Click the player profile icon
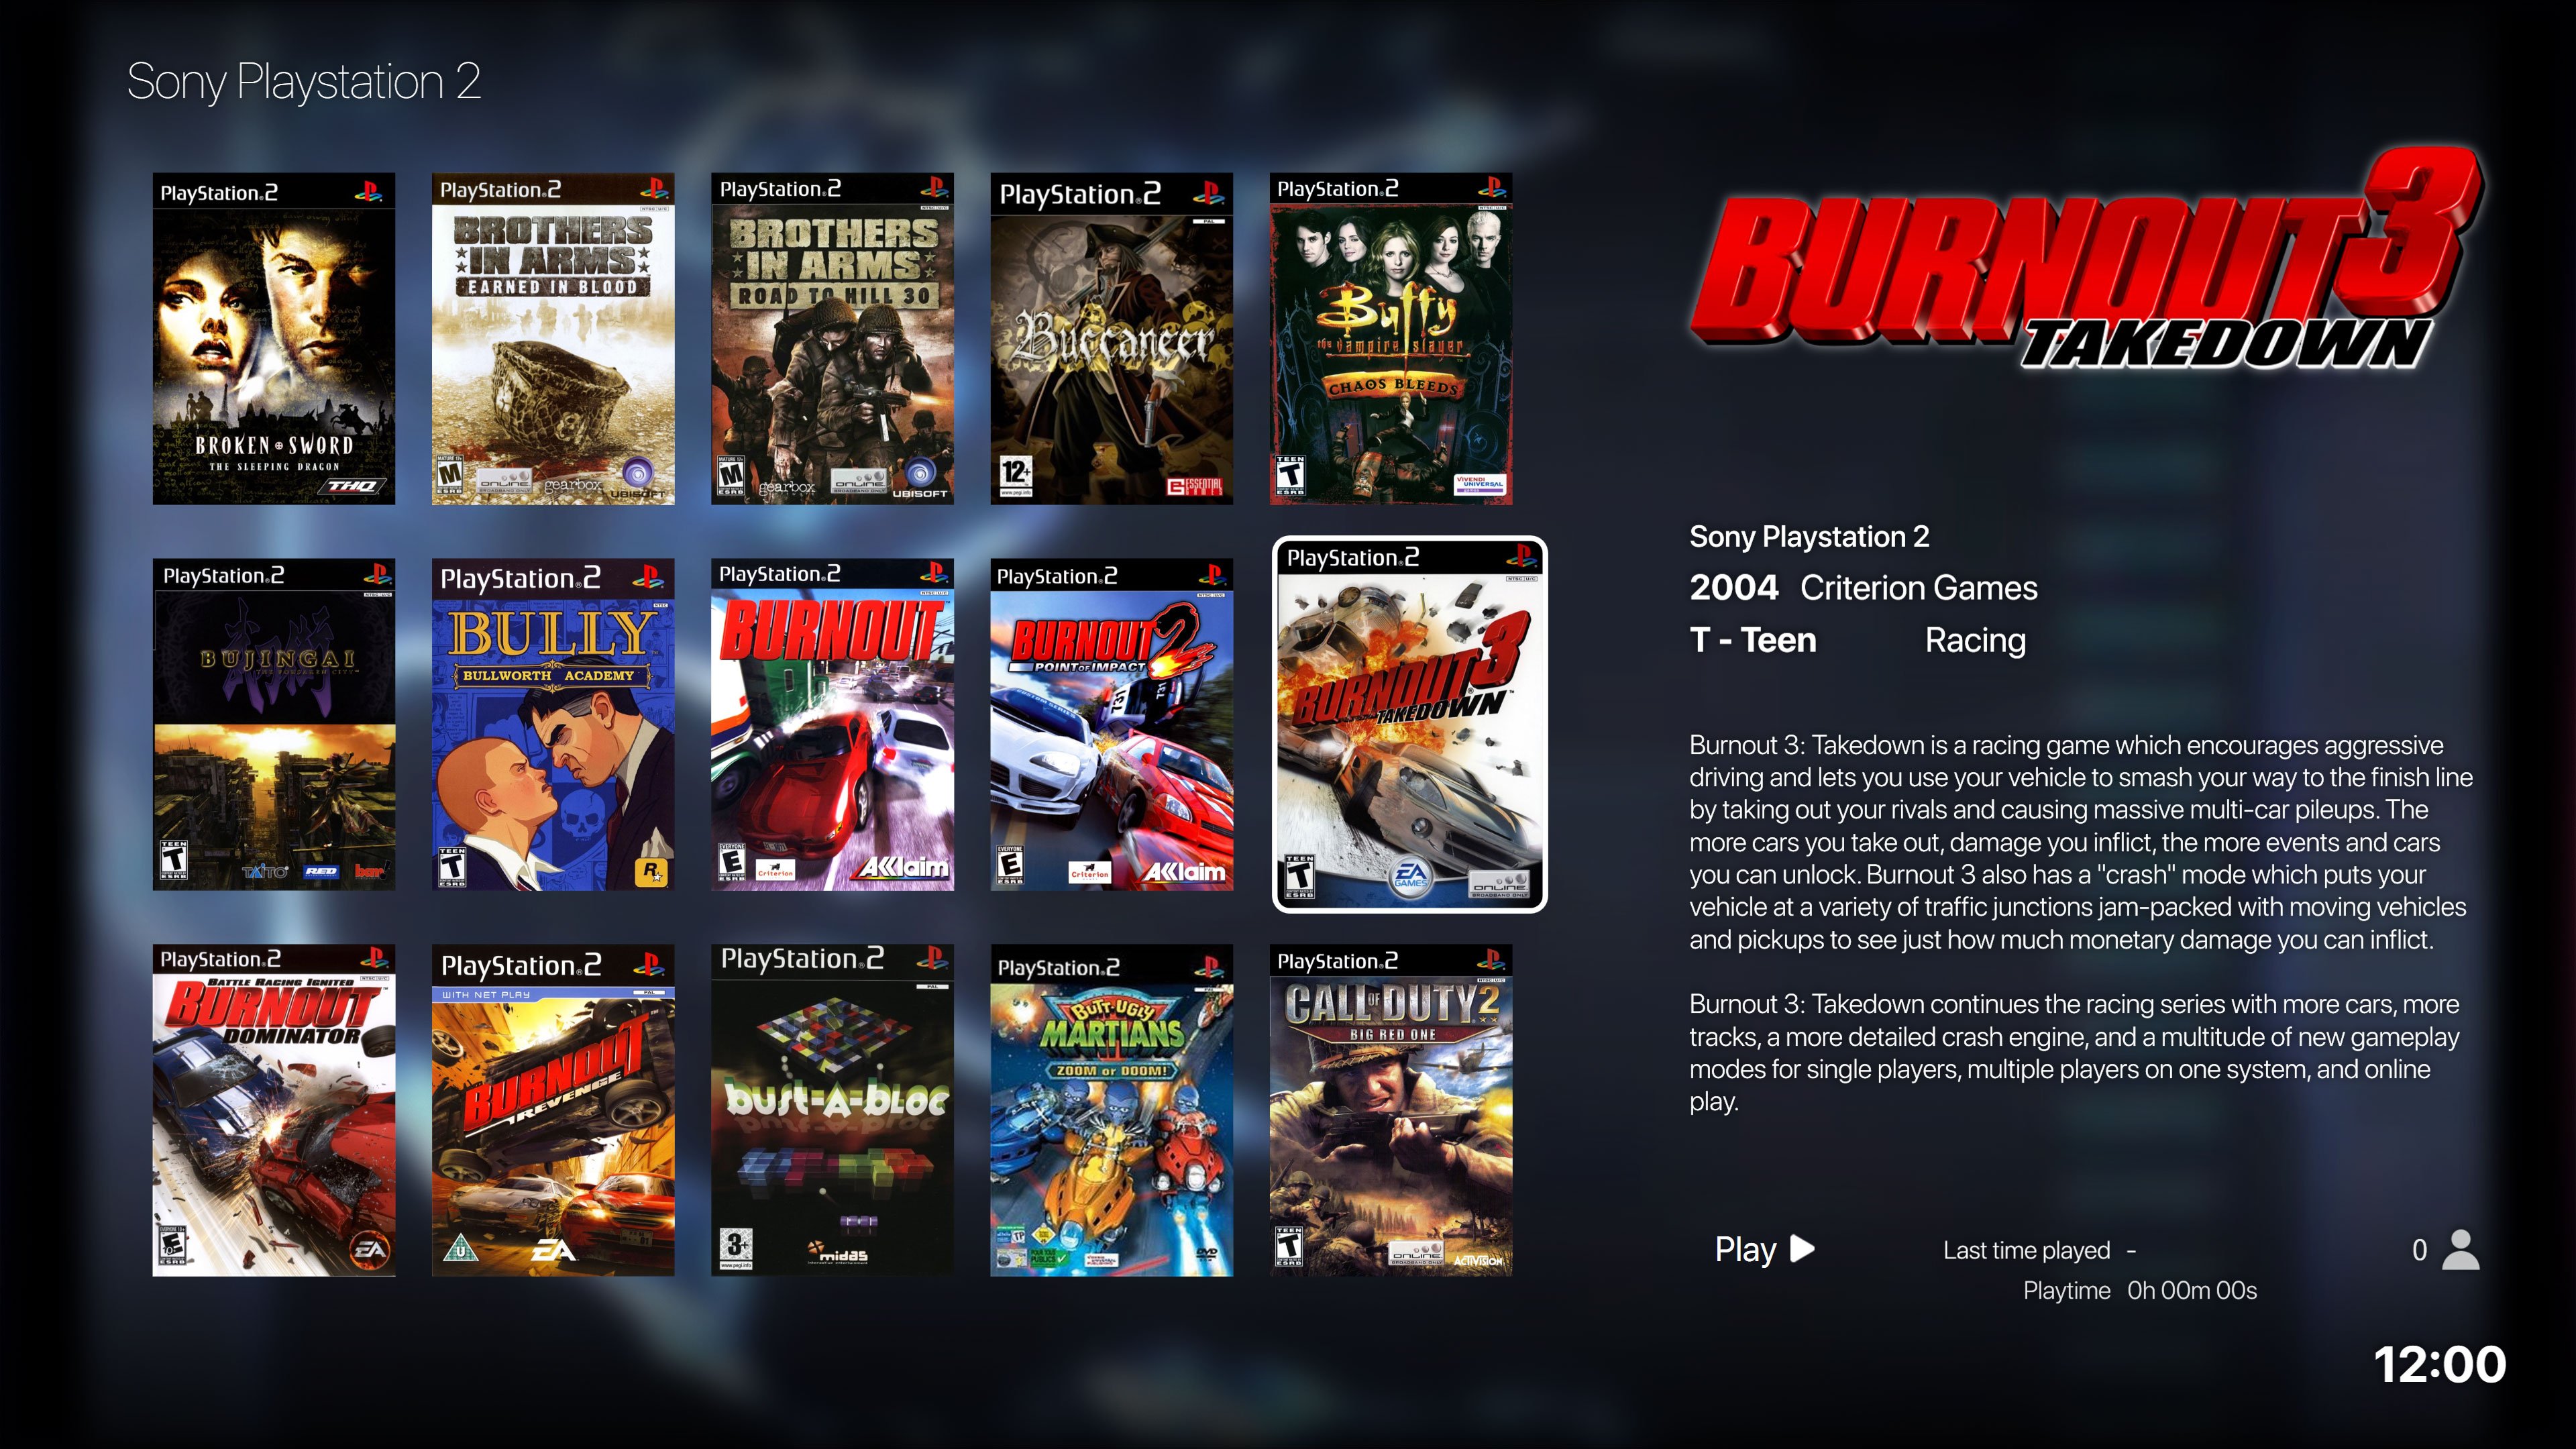2576x1449 pixels. pos(2461,1249)
